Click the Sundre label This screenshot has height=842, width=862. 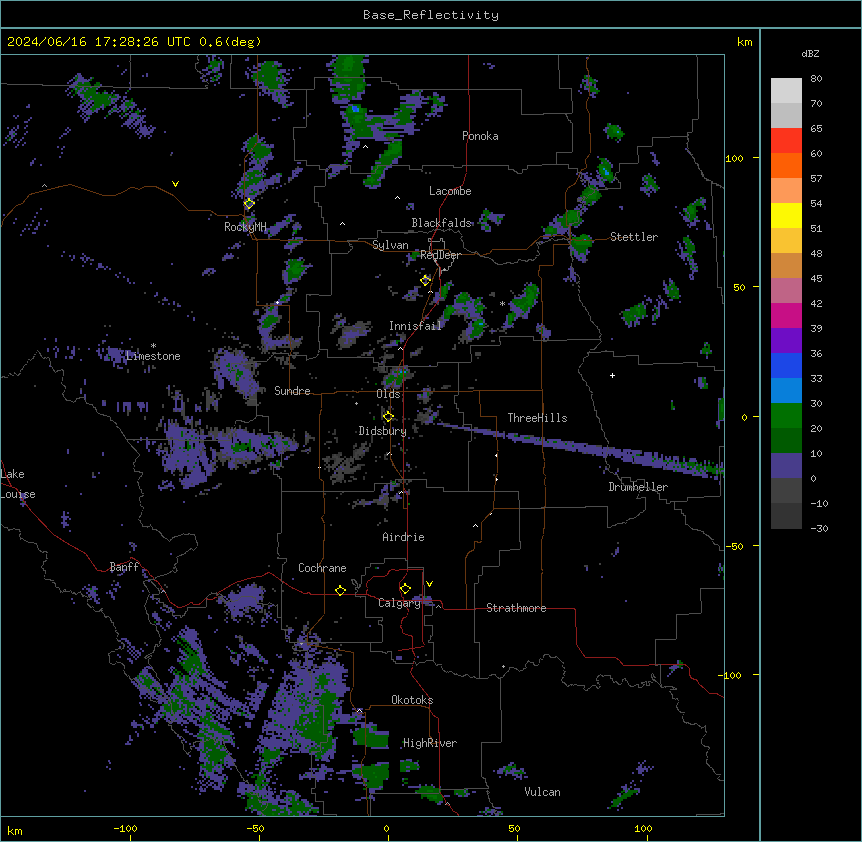[292, 391]
